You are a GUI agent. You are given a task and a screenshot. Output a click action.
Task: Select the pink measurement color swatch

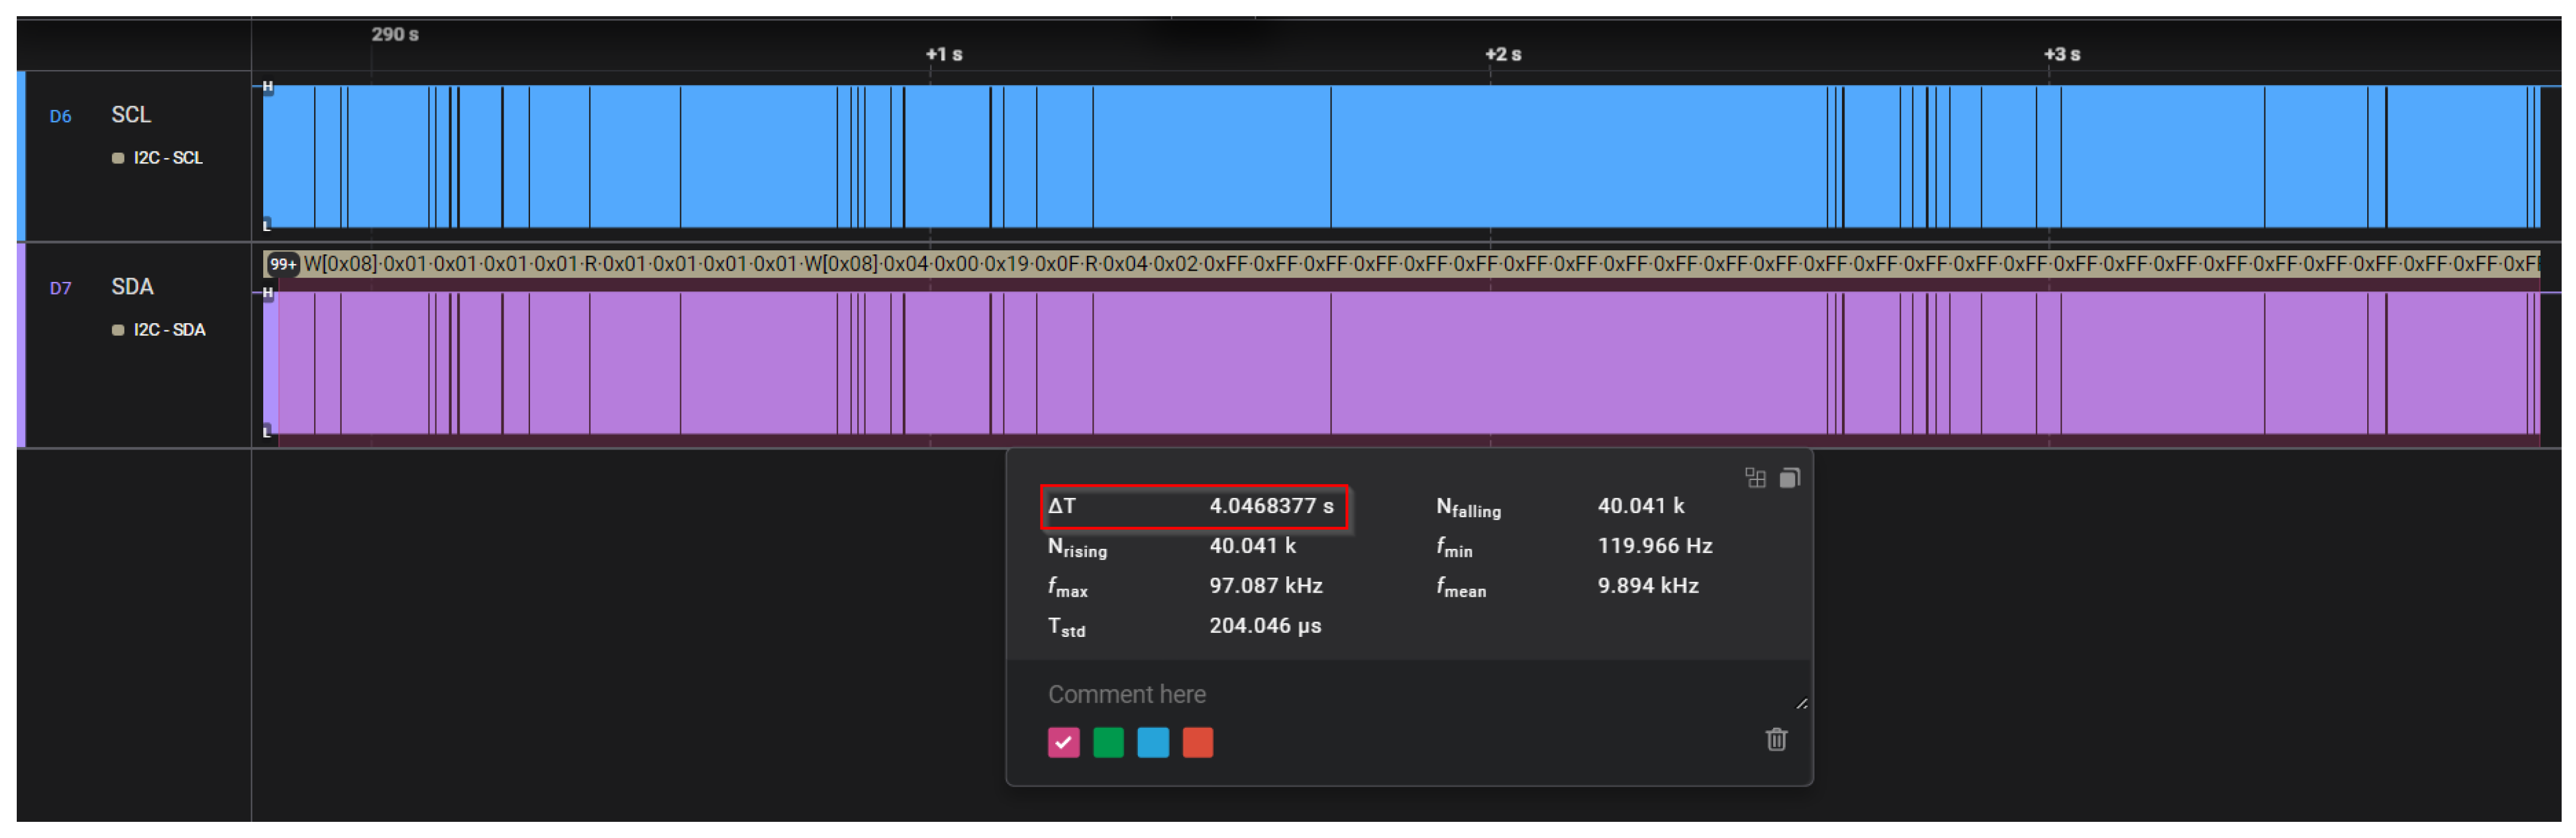(1063, 743)
